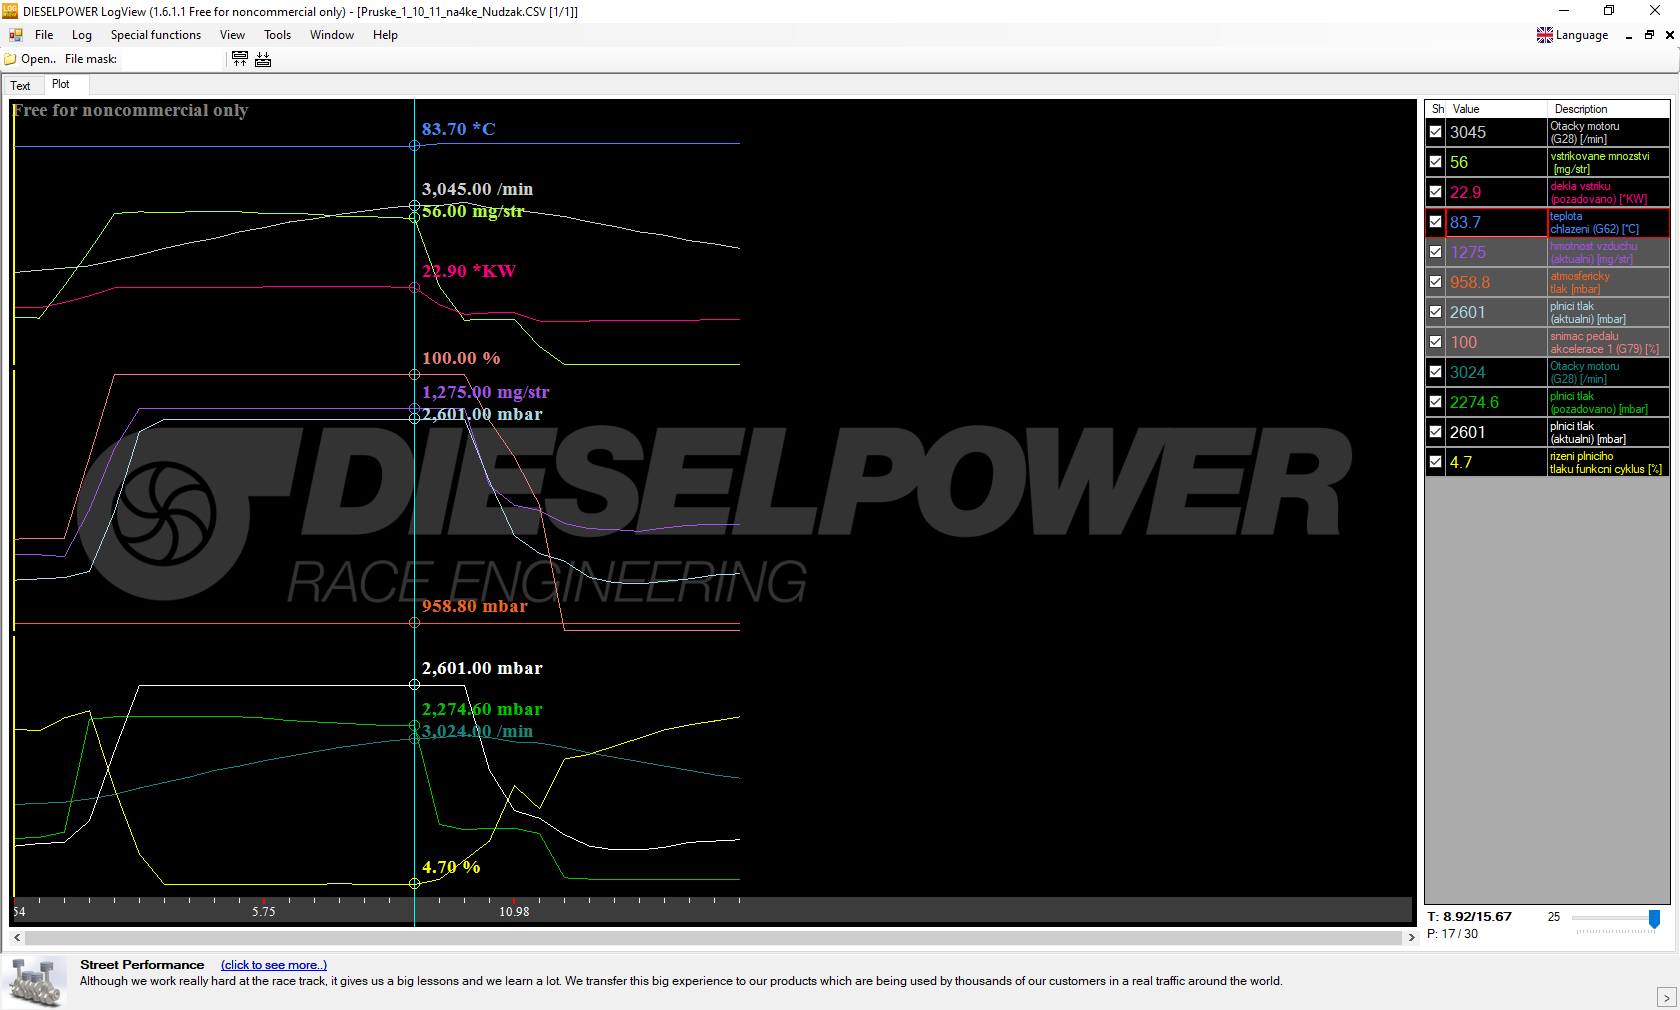Click the blue zoom slider handle
1680x1010 pixels.
point(1654,918)
